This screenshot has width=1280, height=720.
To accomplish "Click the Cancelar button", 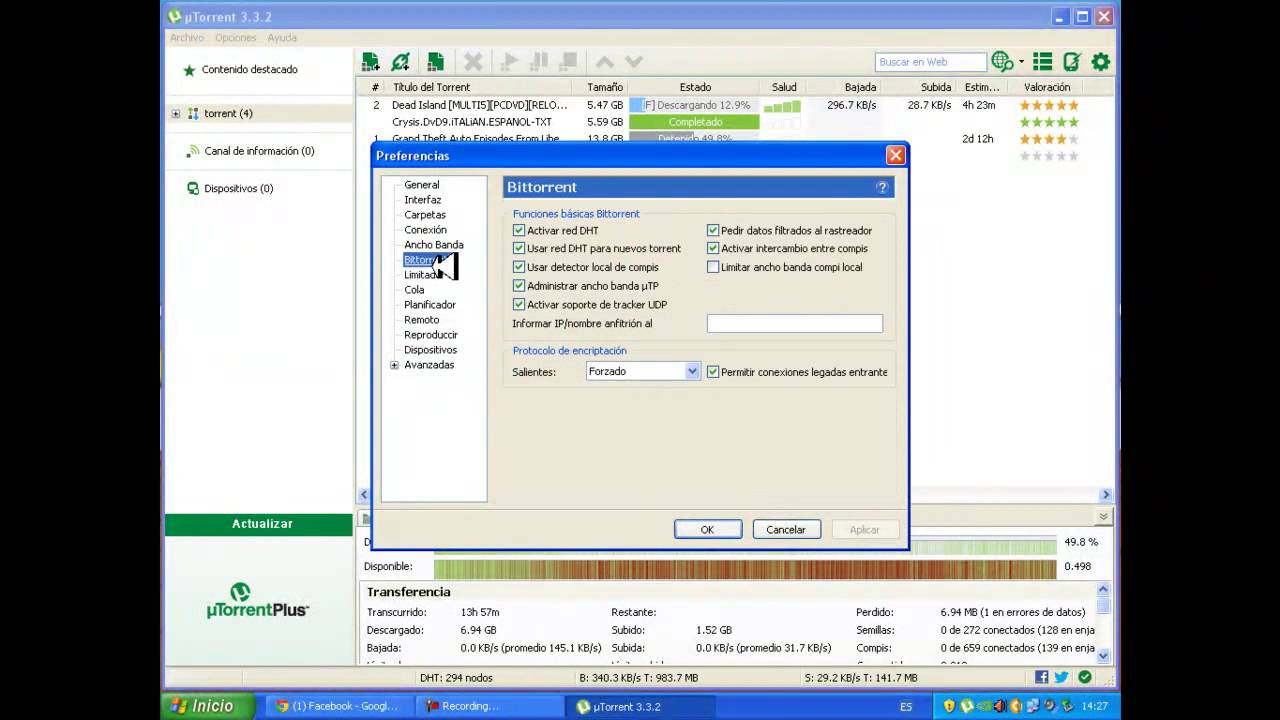I will coord(786,529).
